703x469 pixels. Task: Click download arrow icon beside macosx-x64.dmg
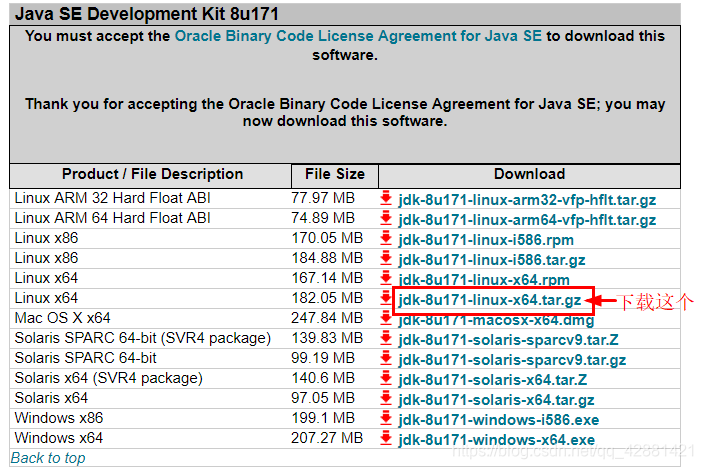pos(386,318)
